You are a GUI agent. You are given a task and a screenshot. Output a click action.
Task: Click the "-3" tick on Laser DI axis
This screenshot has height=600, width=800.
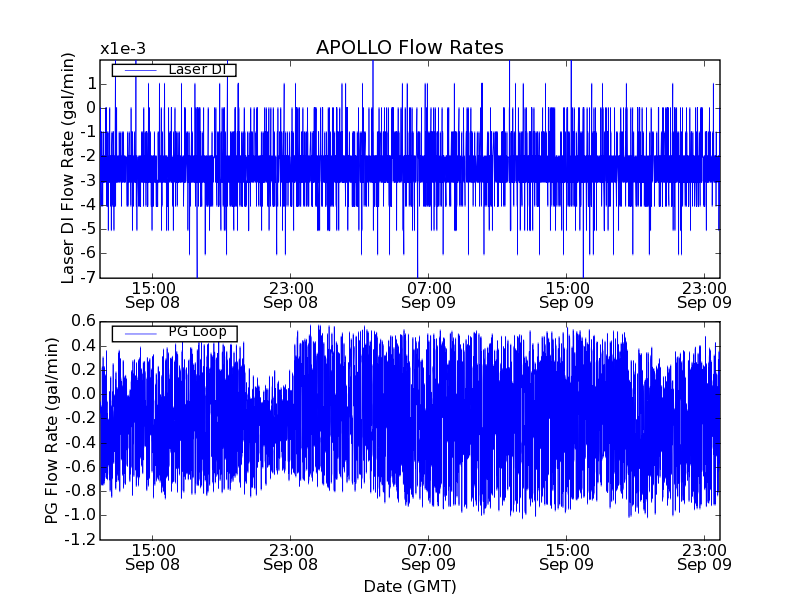pos(88,181)
